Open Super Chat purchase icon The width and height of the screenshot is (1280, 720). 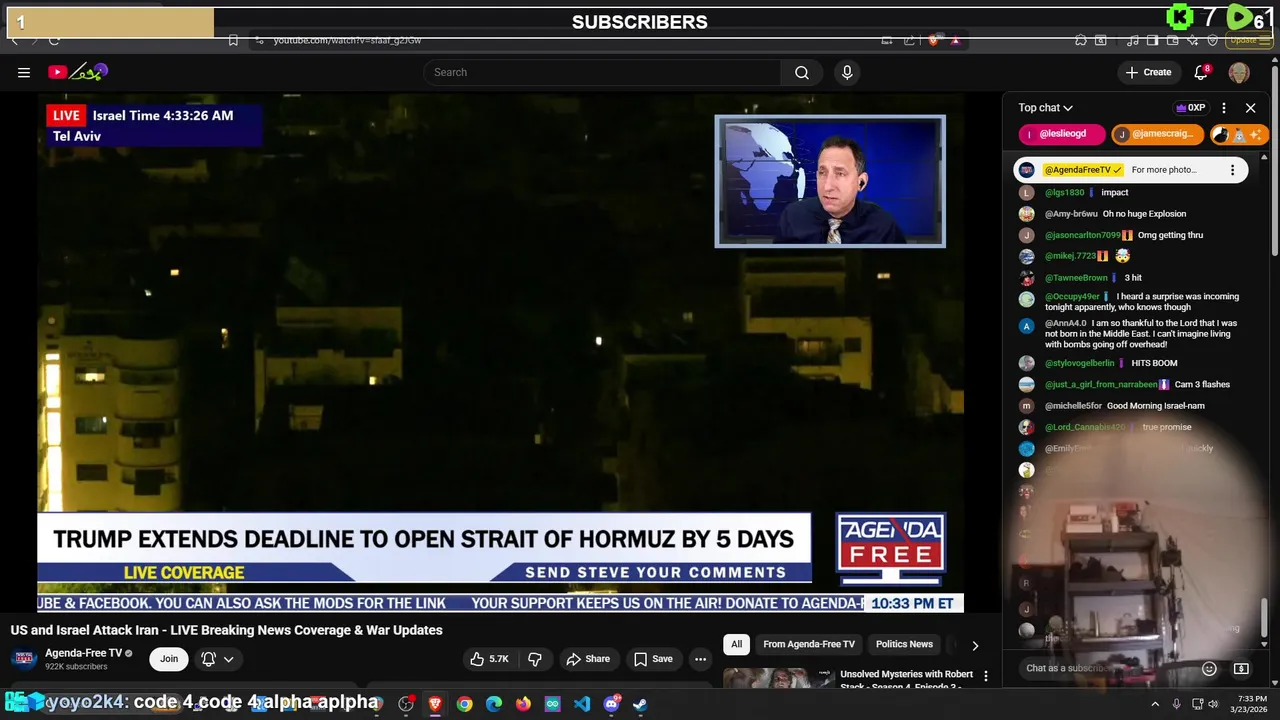pos(1241,668)
